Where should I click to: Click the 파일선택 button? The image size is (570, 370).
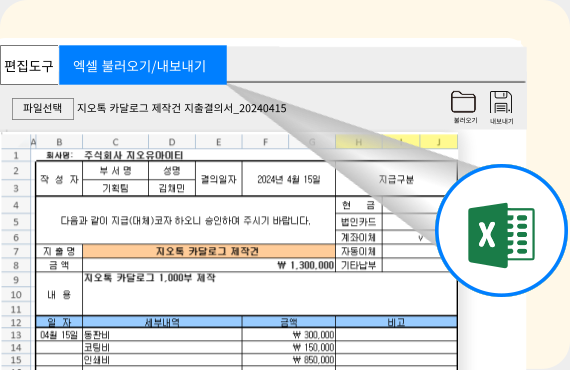(x=43, y=108)
